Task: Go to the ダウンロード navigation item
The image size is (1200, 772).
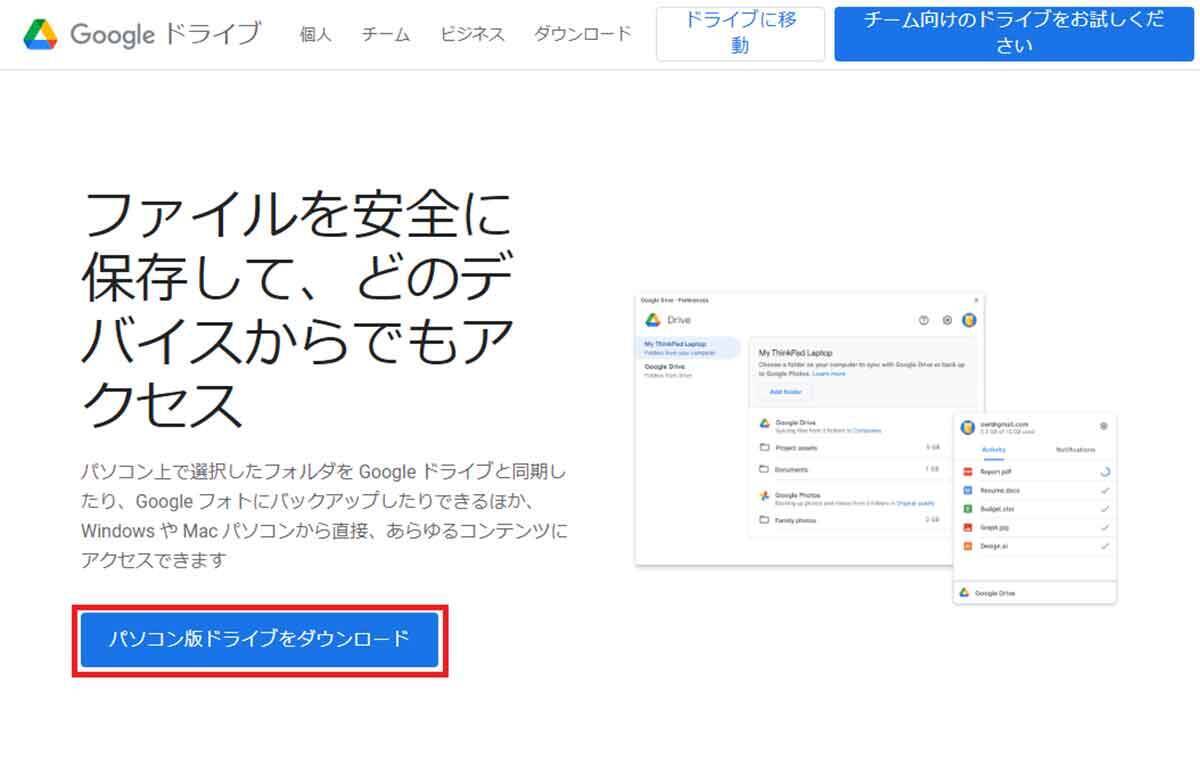Action: pos(582,34)
